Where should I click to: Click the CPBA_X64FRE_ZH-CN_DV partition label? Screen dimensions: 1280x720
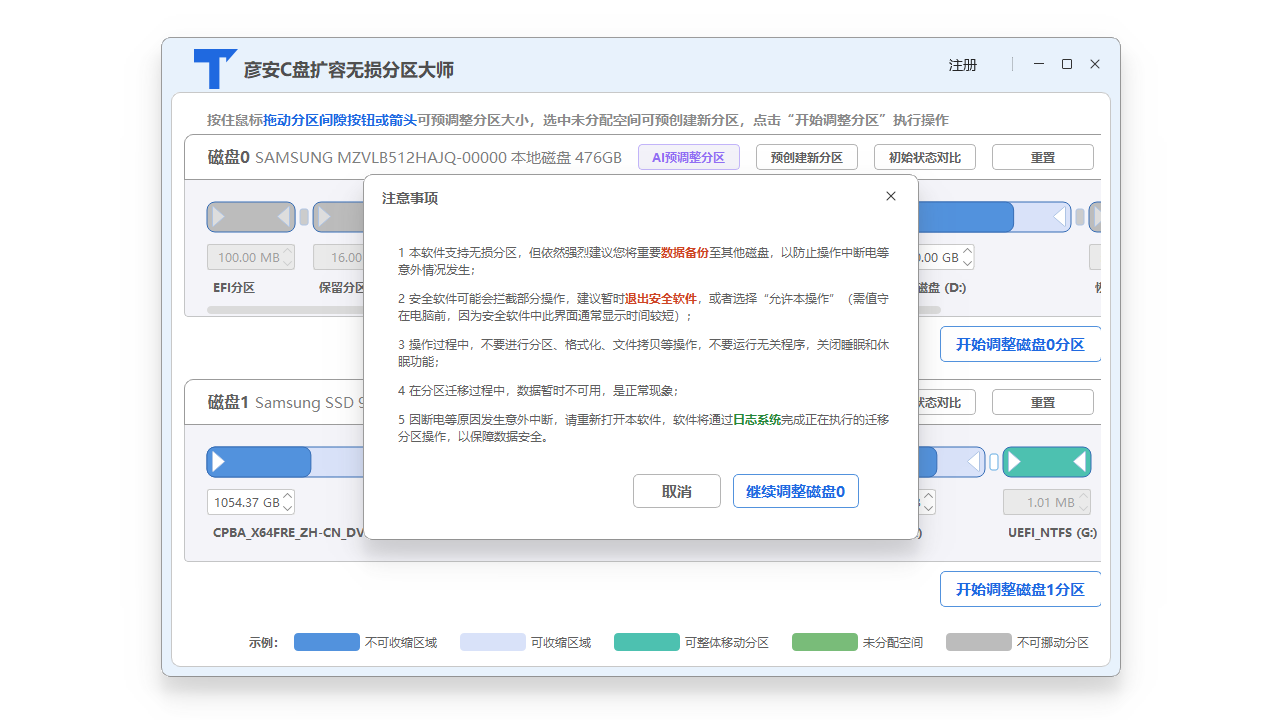pos(289,532)
